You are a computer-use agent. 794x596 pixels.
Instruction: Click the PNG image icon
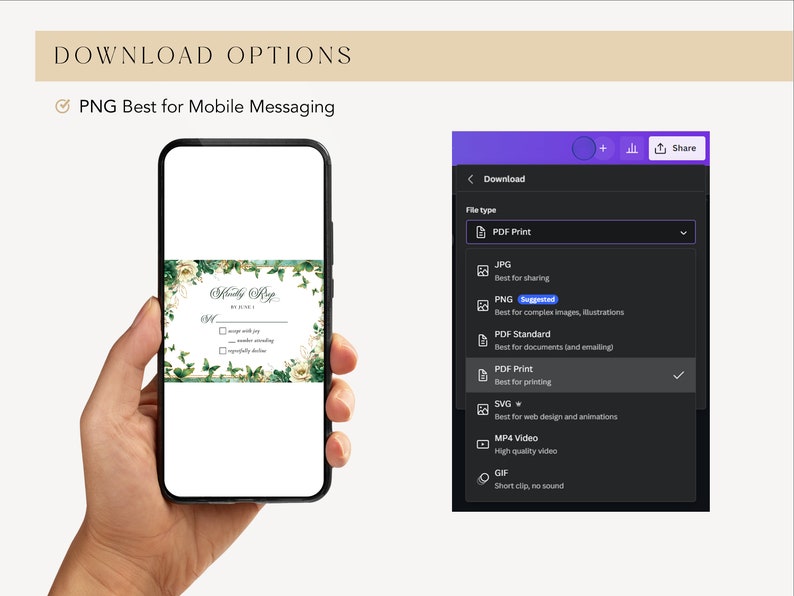coord(483,305)
